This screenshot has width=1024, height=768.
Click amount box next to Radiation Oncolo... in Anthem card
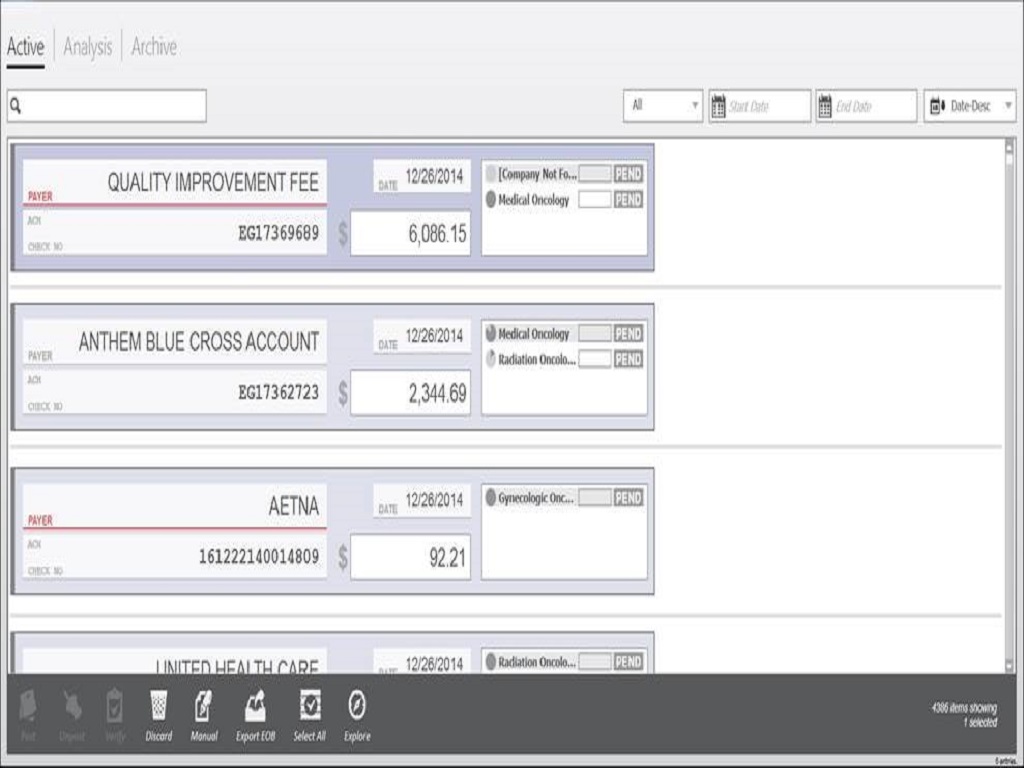(x=595, y=359)
